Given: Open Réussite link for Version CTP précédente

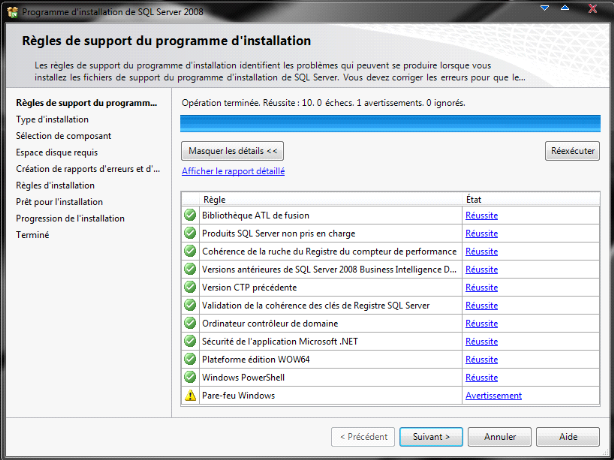Looking at the screenshot, I should click(x=482, y=287).
